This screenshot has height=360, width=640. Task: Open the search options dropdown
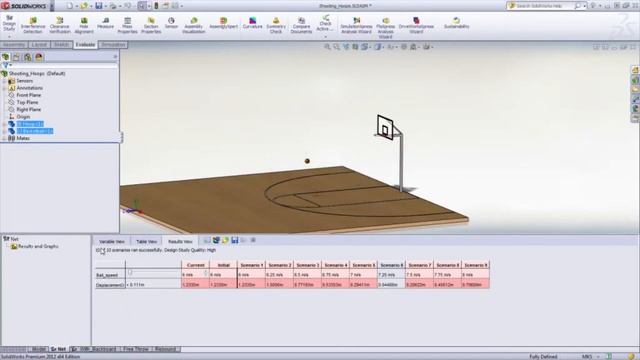pyautogui.click(x=584, y=6)
